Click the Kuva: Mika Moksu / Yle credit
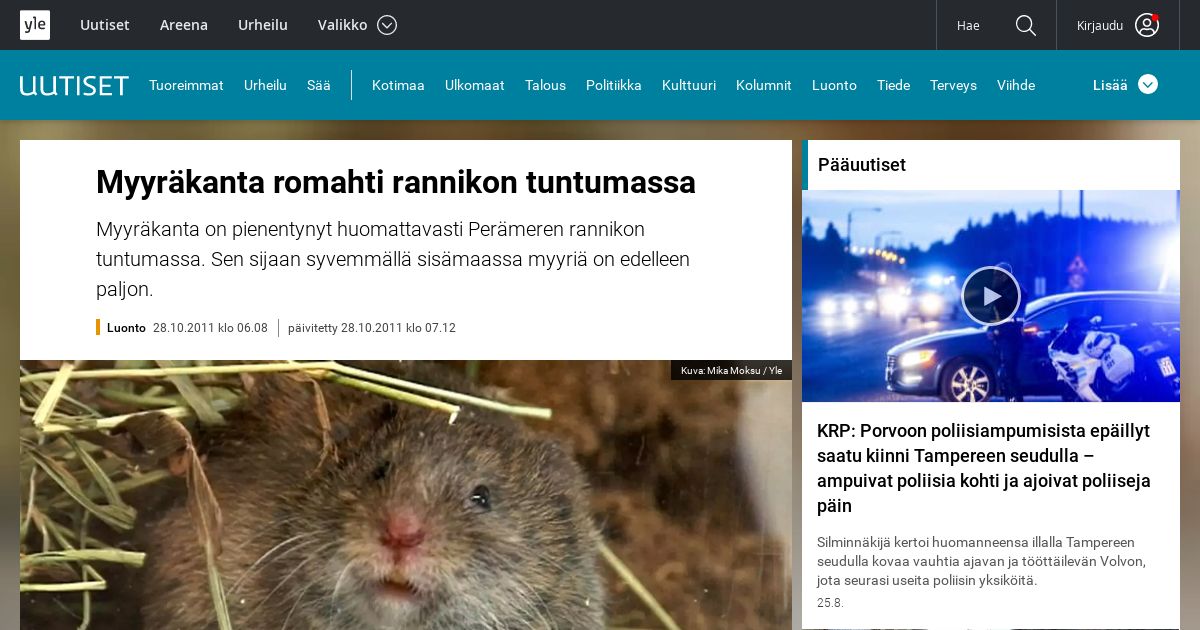Viewport: 1200px width, 630px height. (731, 370)
